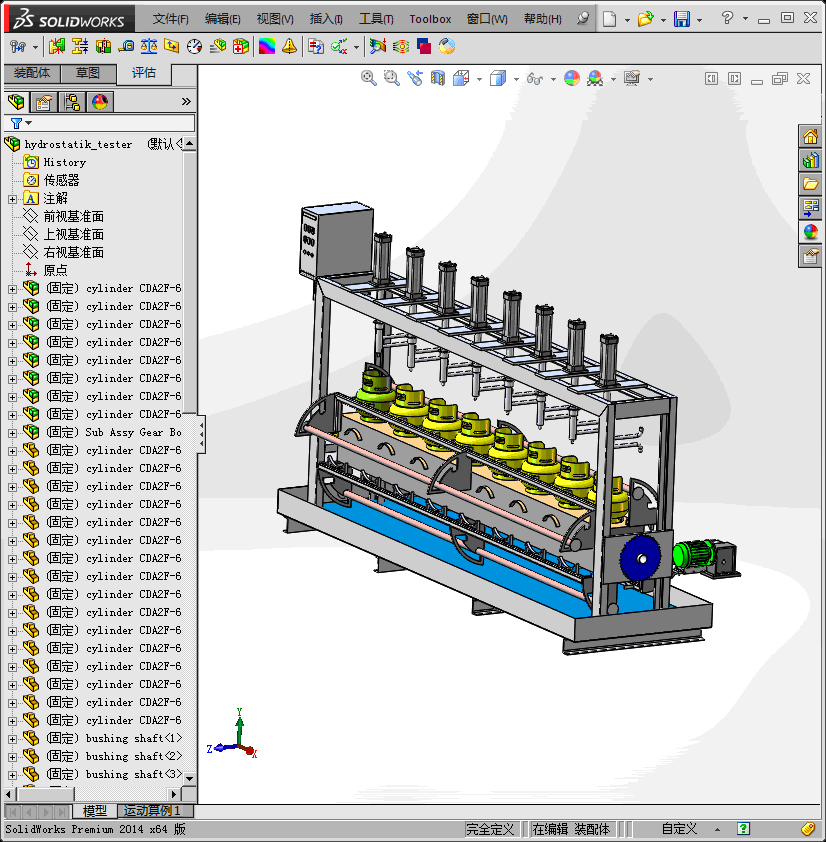Launch SimulationXpress analysis wizard
Viewport: 826px width, 842px height.
click(x=378, y=47)
